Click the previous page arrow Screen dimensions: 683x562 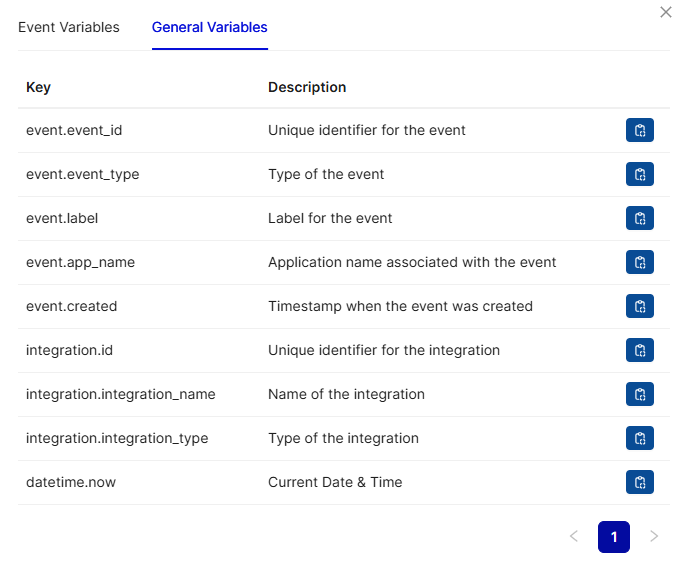click(x=573, y=537)
